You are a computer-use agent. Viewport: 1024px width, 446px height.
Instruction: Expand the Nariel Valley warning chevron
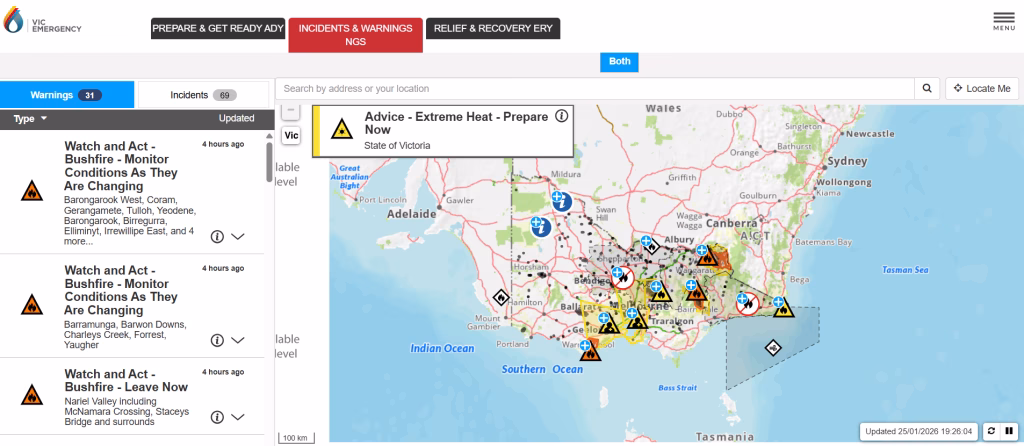pos(238,417)
